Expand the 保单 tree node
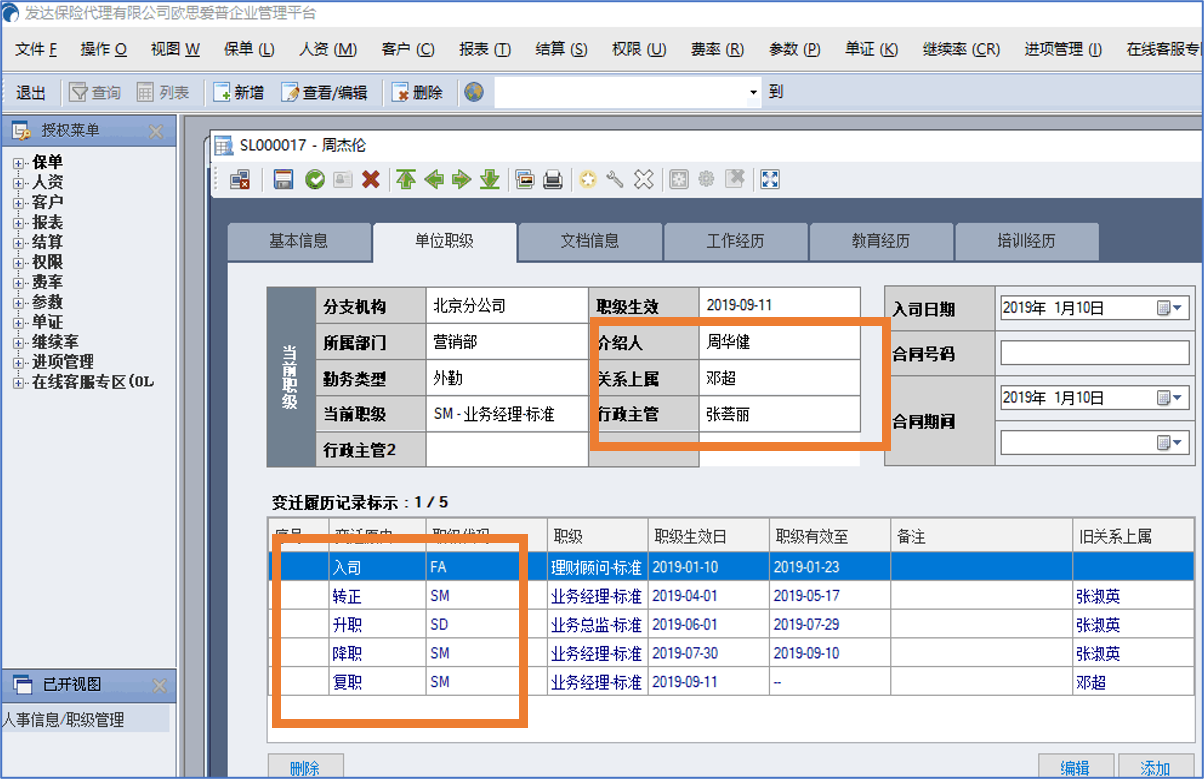This screenshot has height=779, width=1204. coord(18,163)
